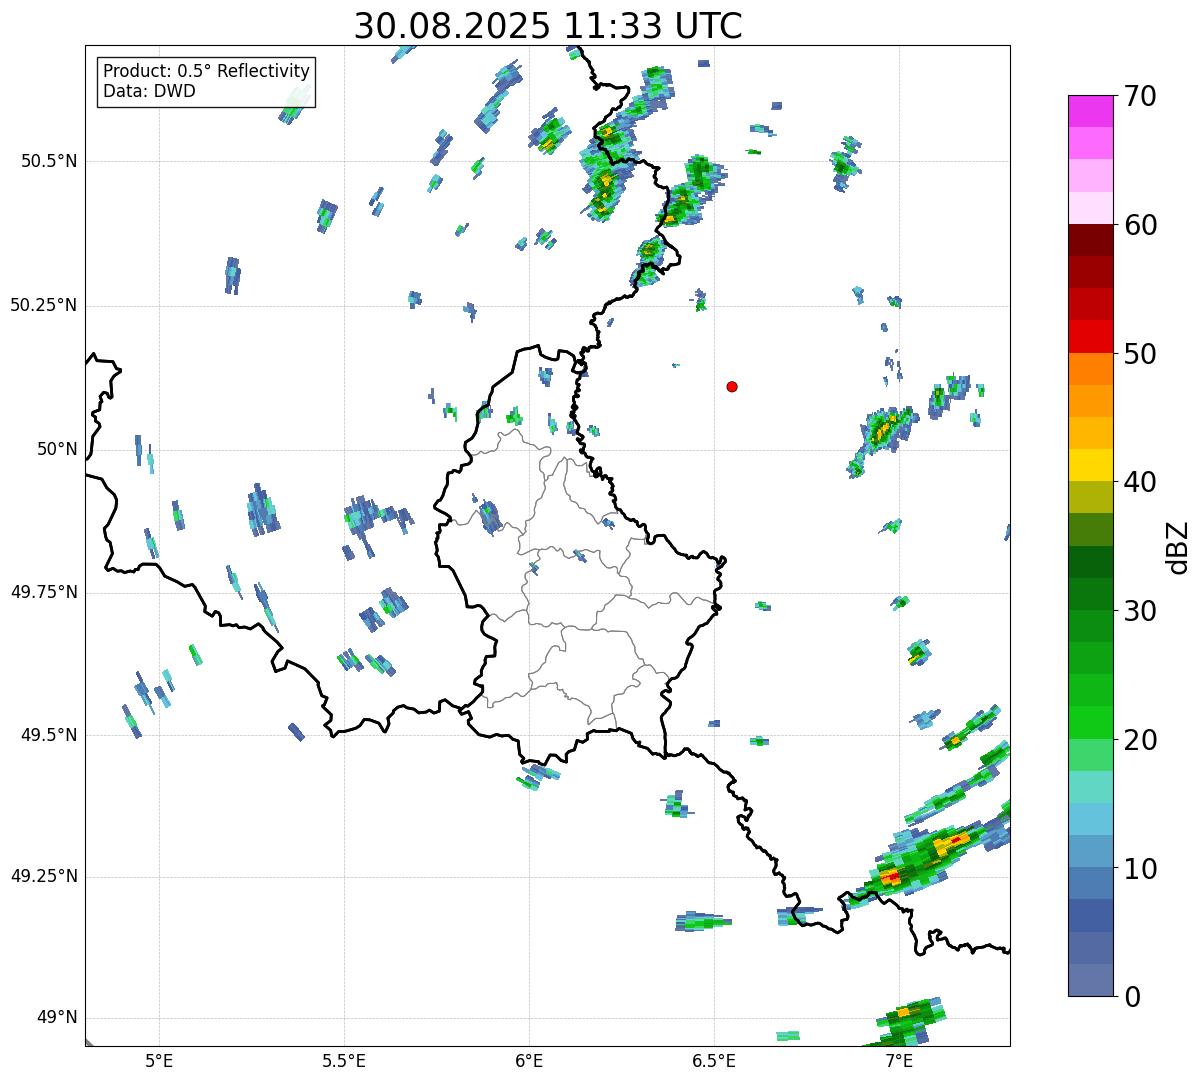The image size is (1202, 1081).
Task: Click the magenta 70 dBZ colorbar segment
Action: 1090,111
